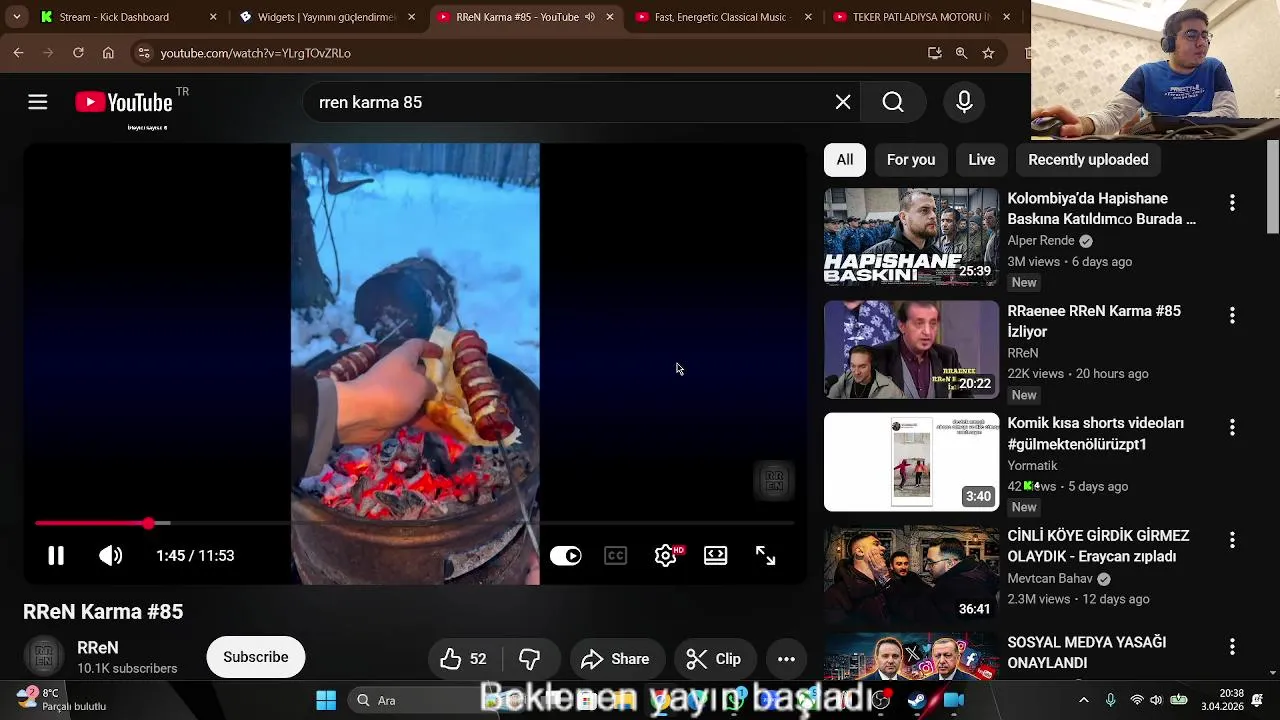The width and height of the screenshot is (1280, 720).
Task: Open the weather widget in taskbar
Action: click(x=62, y=700)
